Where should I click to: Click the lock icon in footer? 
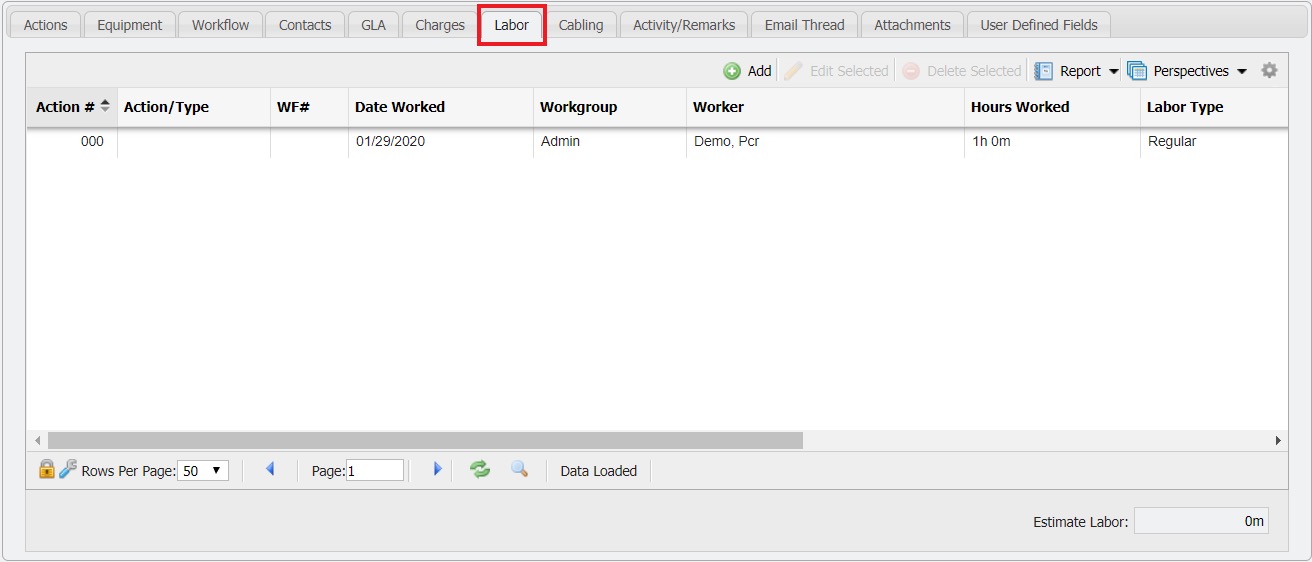(x=46, y=469)
